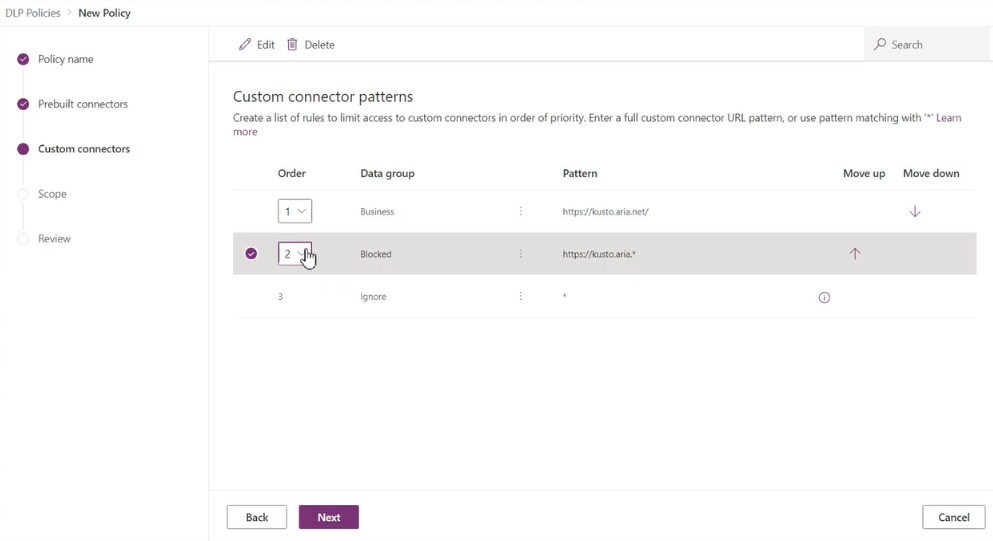The width and height of the screenshot is (993, 541).
Task: Click the Blocked data group cell
Action: 376,254
